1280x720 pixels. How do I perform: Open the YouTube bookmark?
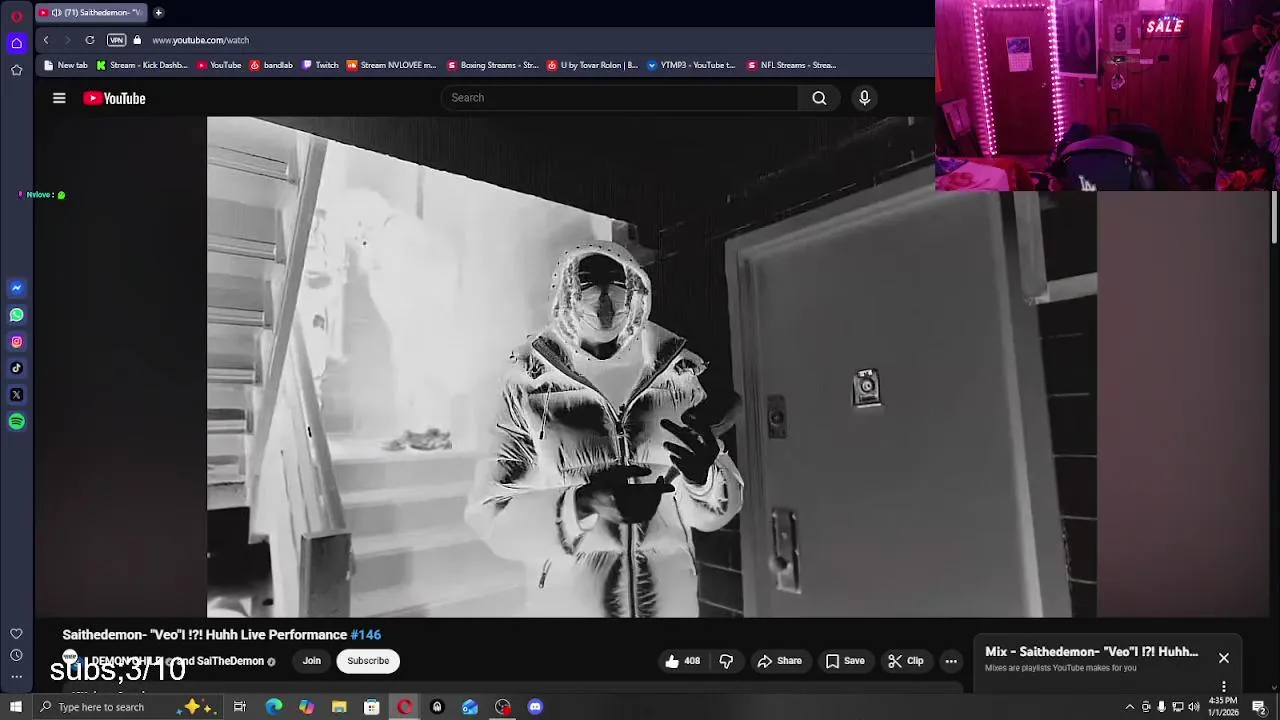[x=219, y=65]
